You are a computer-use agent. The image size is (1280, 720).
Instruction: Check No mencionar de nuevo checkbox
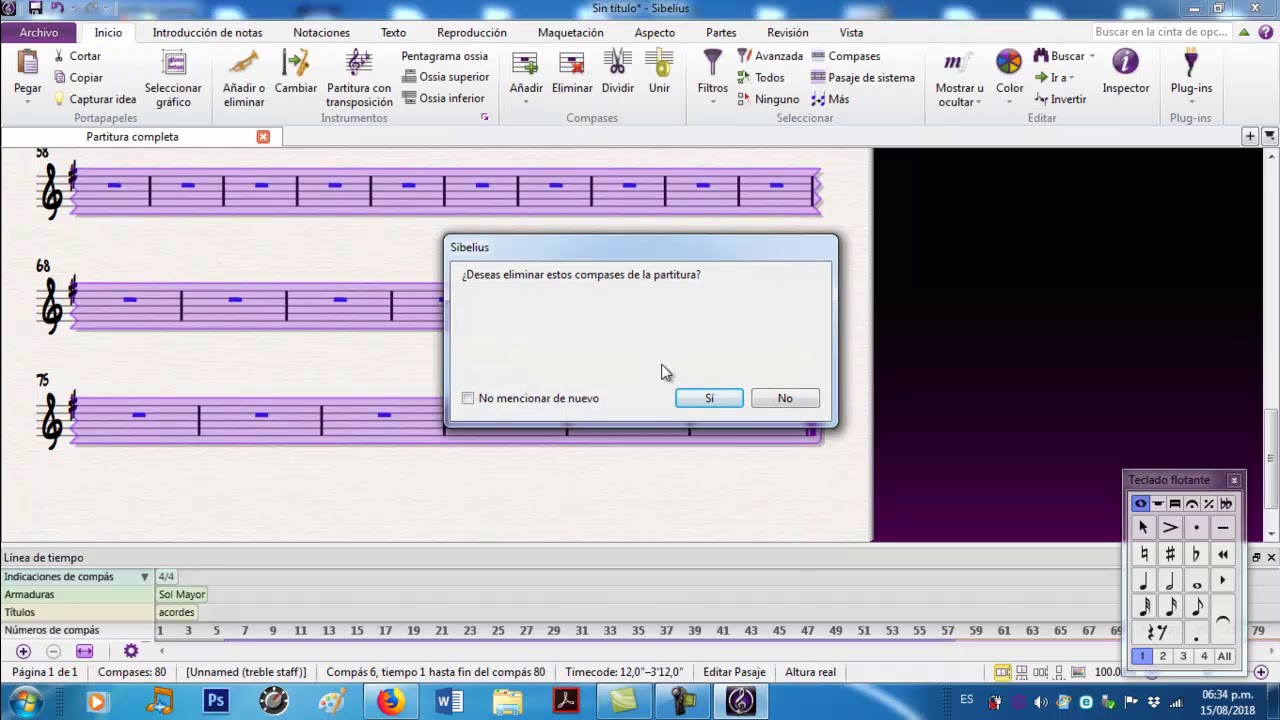click(x=468, y=398)
